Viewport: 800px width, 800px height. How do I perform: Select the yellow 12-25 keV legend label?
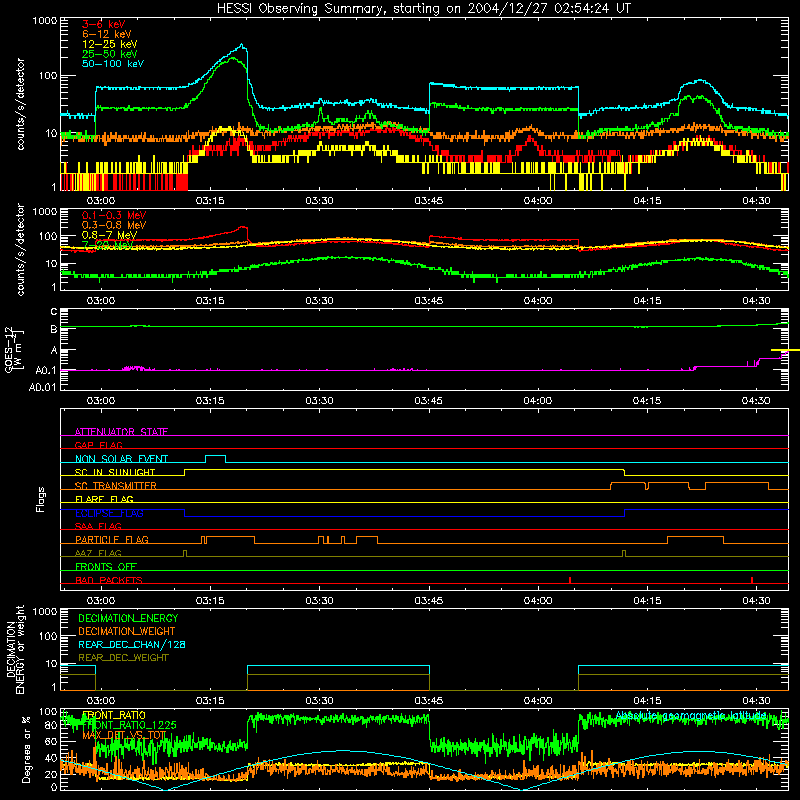(x=109, y=44)
